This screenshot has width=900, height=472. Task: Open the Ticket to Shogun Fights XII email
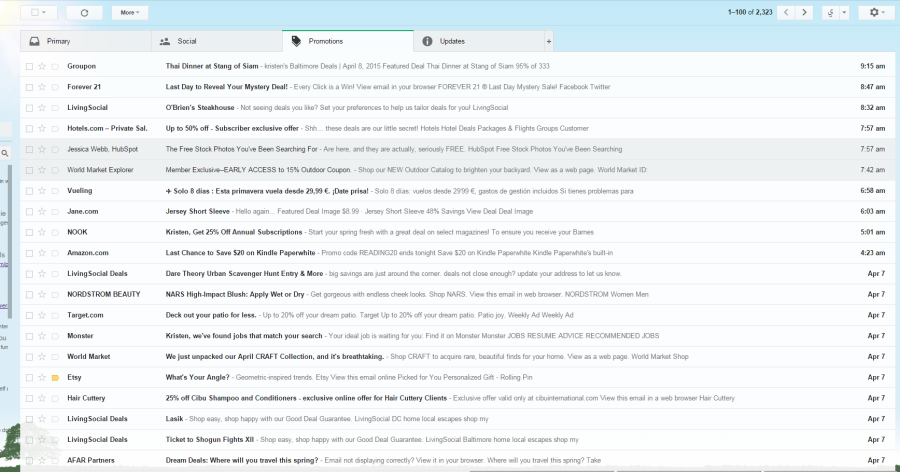pos(210,439)
